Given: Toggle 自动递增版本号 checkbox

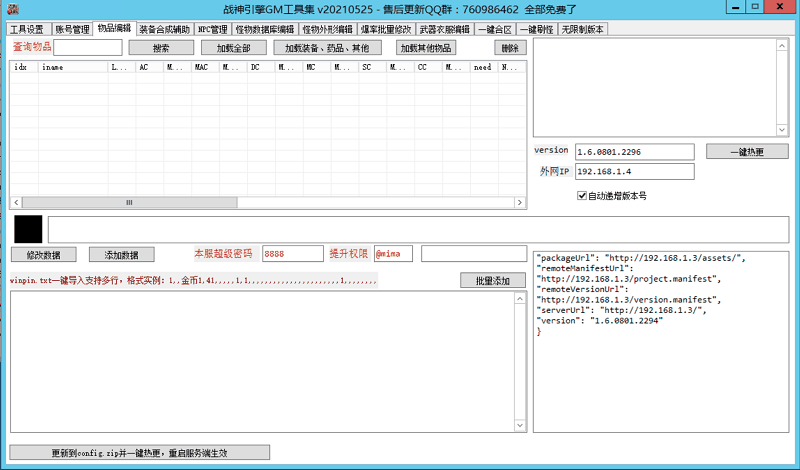Looking at the screenshot, I should (x=582, y=196).
